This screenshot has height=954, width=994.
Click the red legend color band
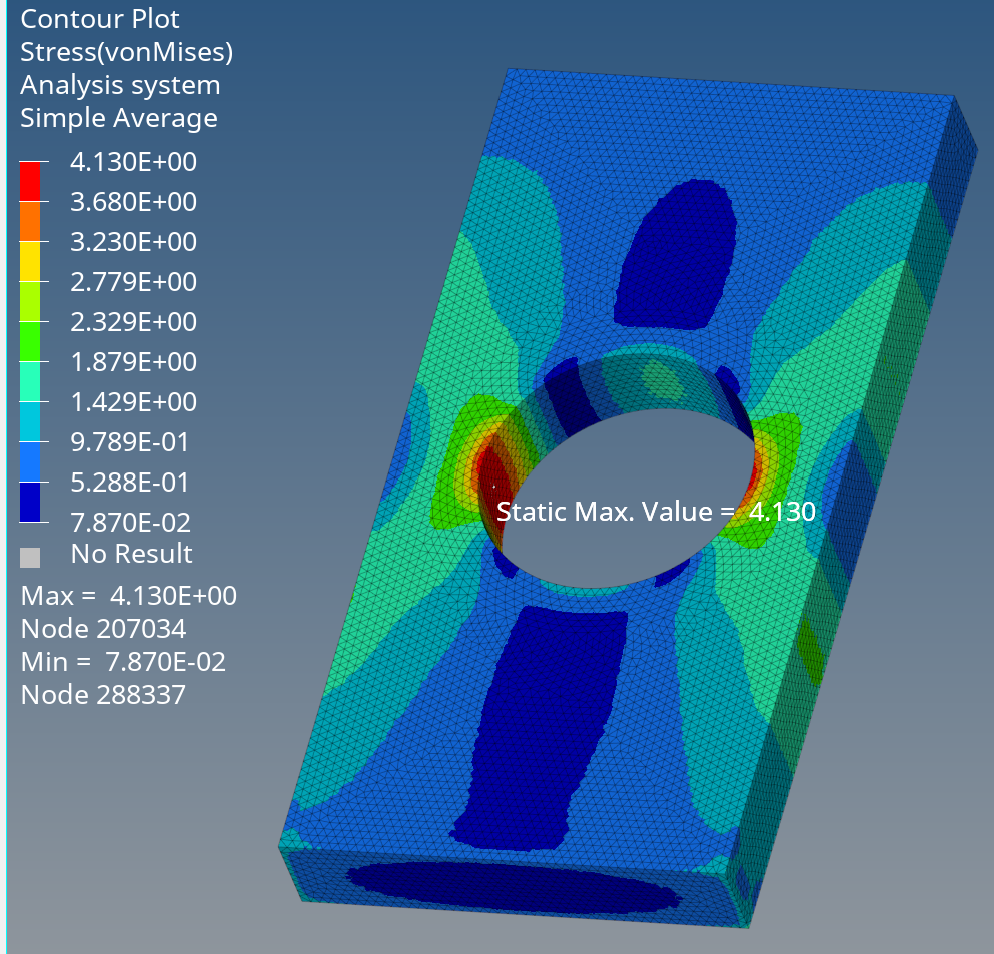click(x=30, y=182)
